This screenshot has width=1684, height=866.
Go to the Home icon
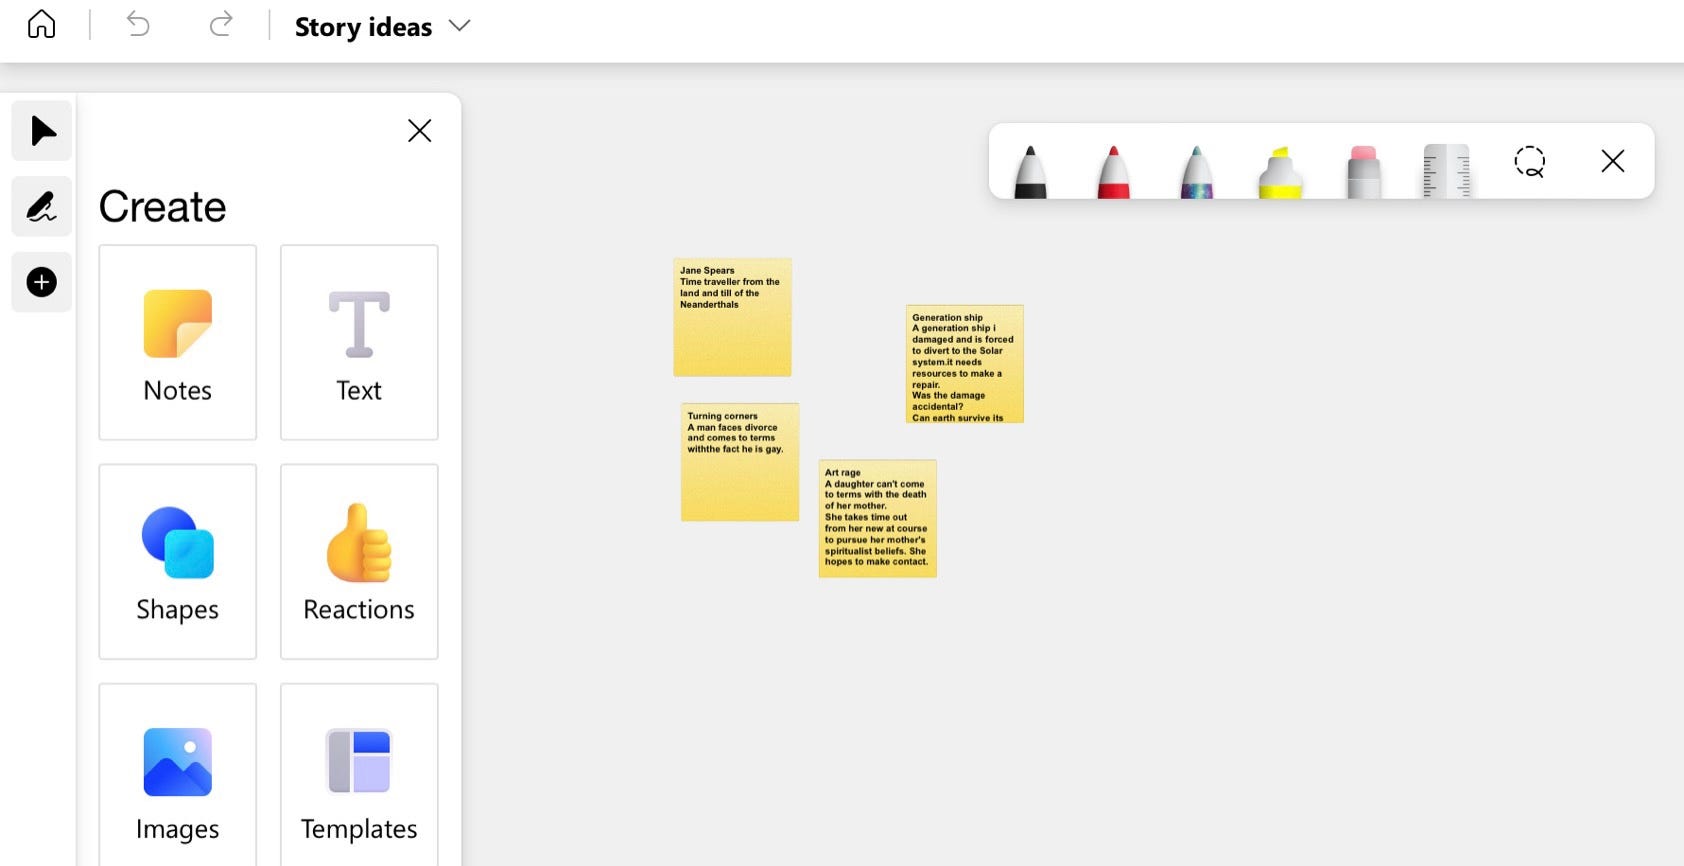41,24
